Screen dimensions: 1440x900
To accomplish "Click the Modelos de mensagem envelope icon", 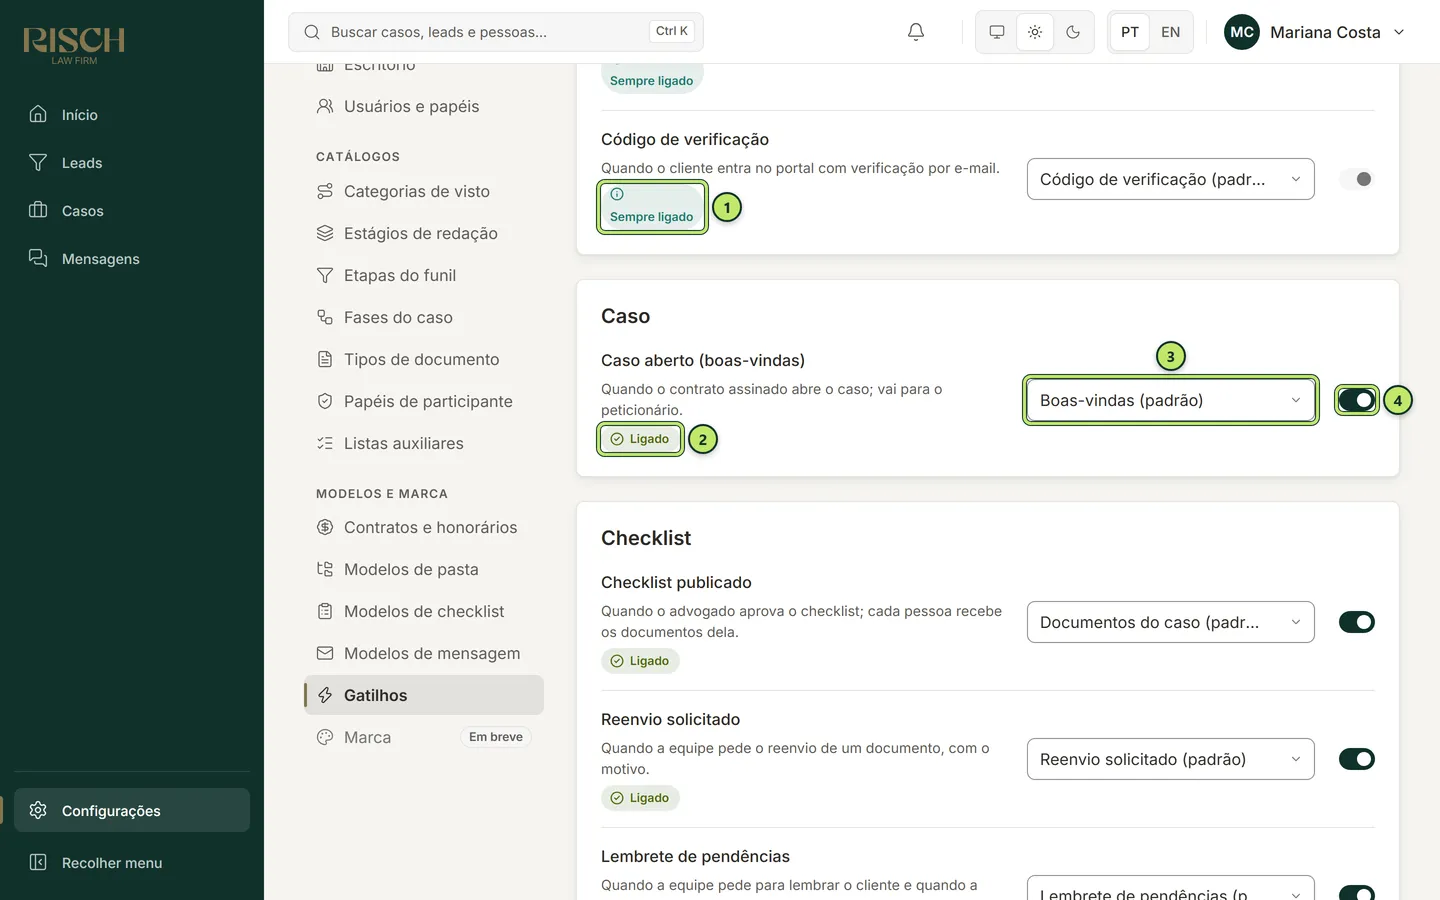I will coord(325,653).
